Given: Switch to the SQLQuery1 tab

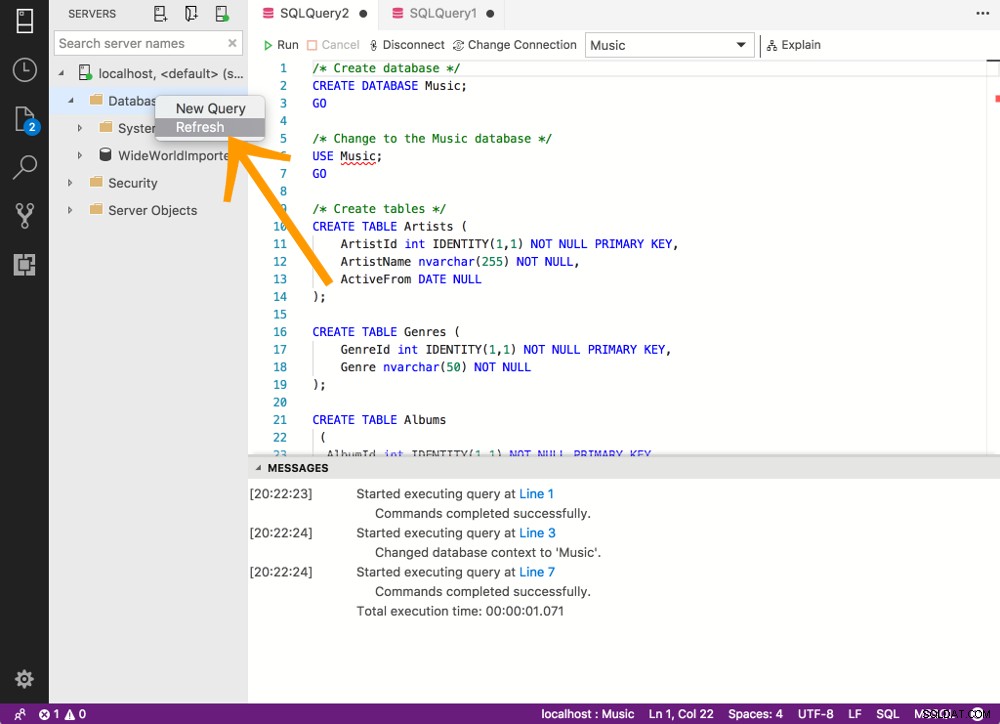Looking at the screenshot, I should (x=443, y=13).
